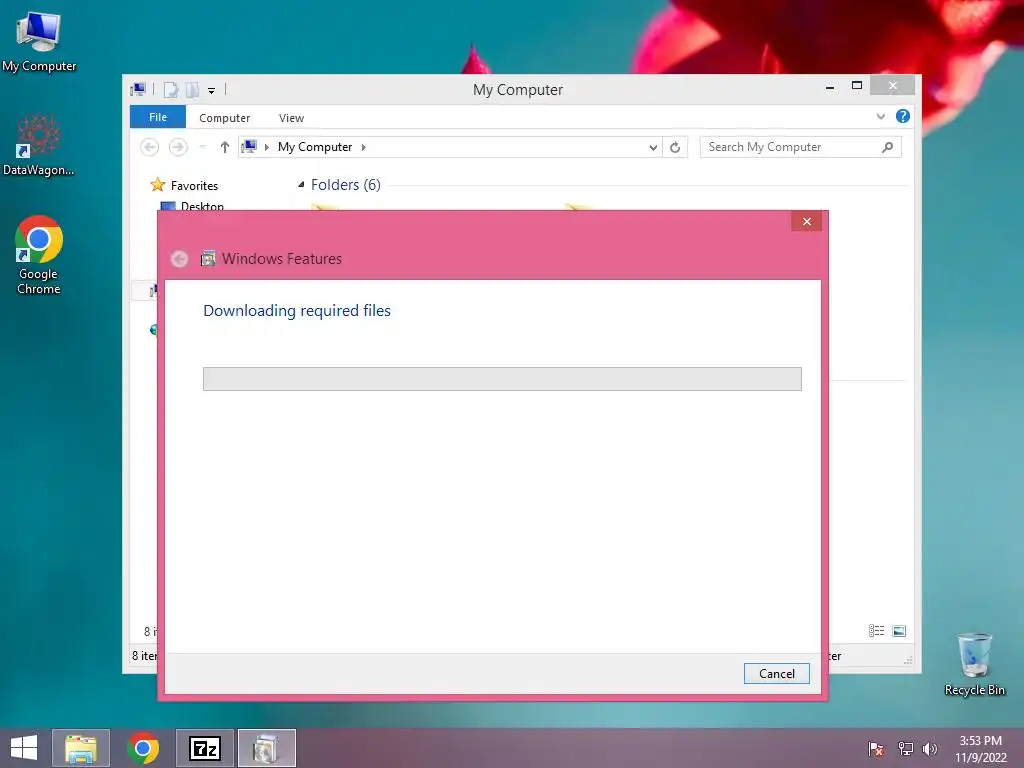This screenshot has height=768, width=1024.
Task: Open volume control in tray
Action: point(930,748)
